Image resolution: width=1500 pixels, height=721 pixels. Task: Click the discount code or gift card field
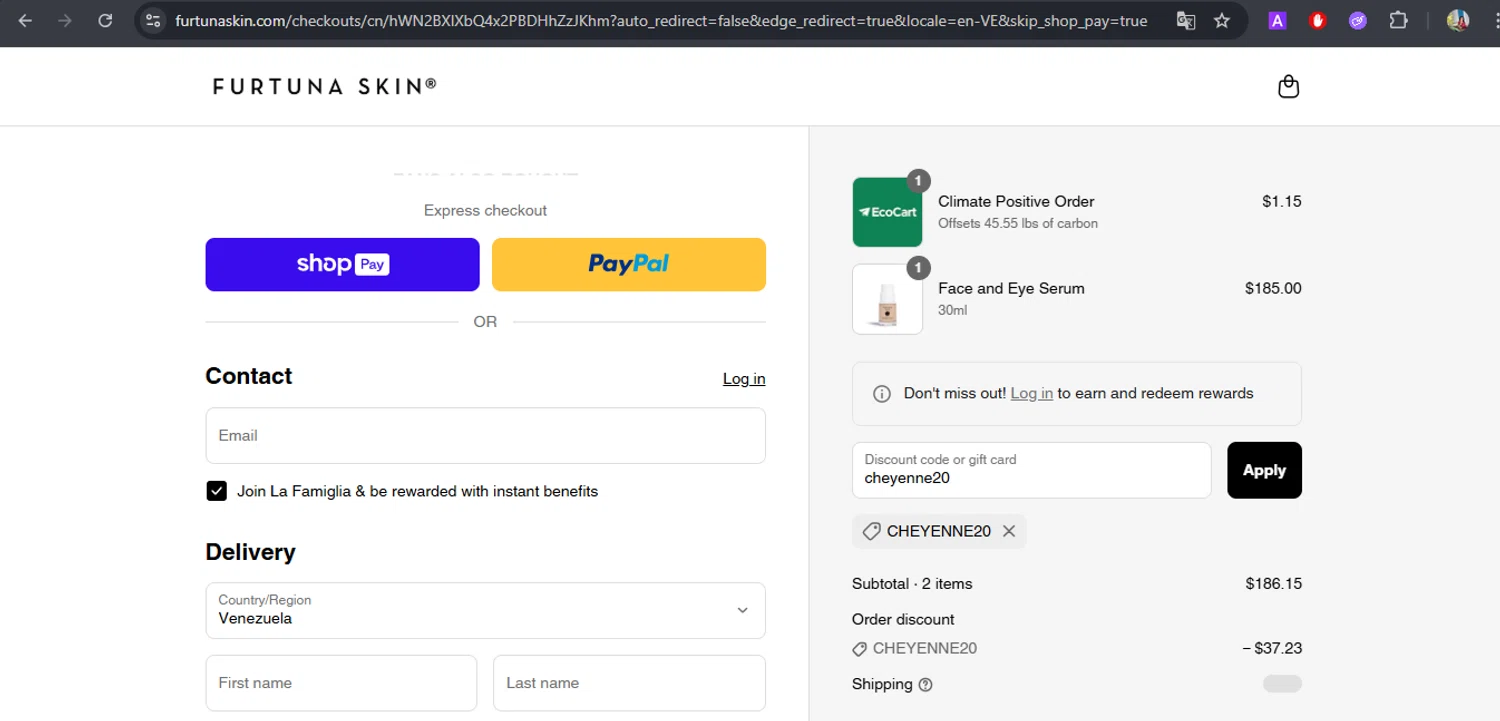coord(1031,470)
